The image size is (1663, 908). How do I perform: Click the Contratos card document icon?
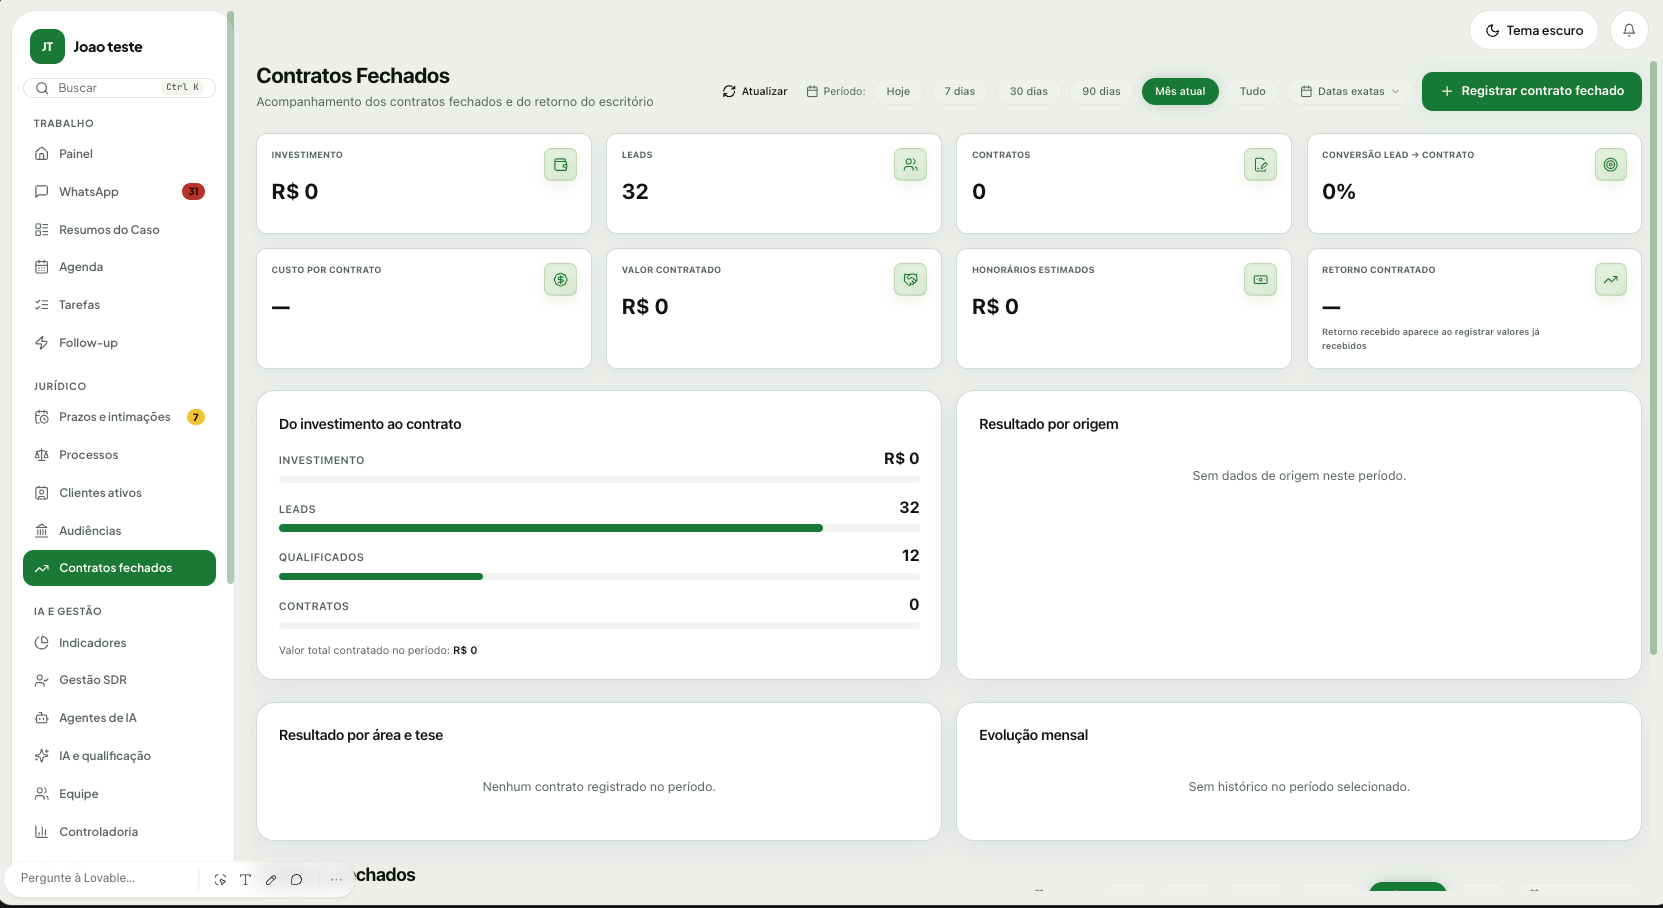1260,164
